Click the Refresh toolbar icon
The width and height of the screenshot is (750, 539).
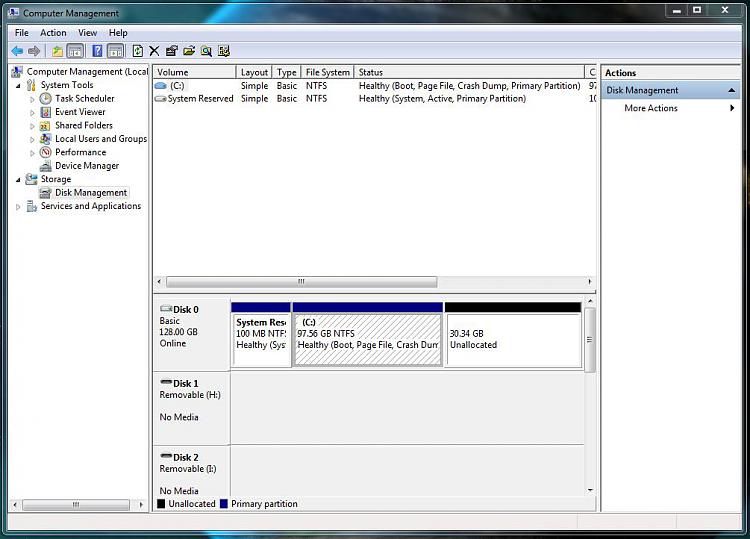[x=138, y=51]
